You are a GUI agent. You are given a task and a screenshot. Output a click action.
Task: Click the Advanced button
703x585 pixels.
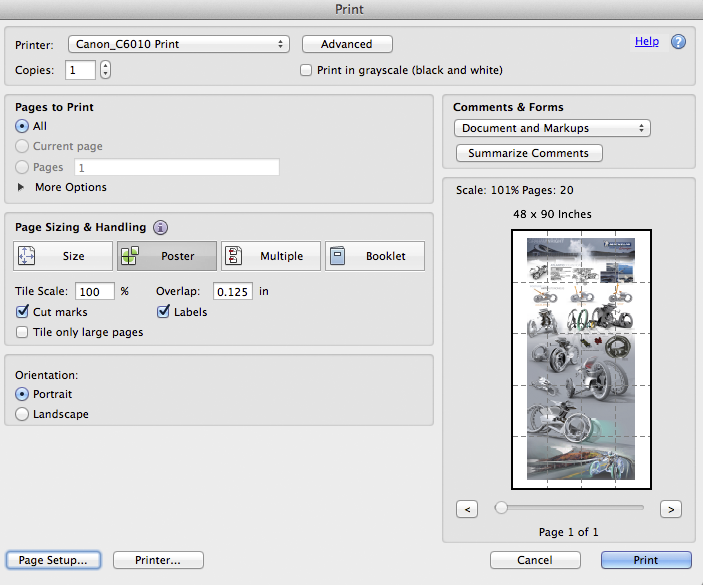(x=347, y=44)
